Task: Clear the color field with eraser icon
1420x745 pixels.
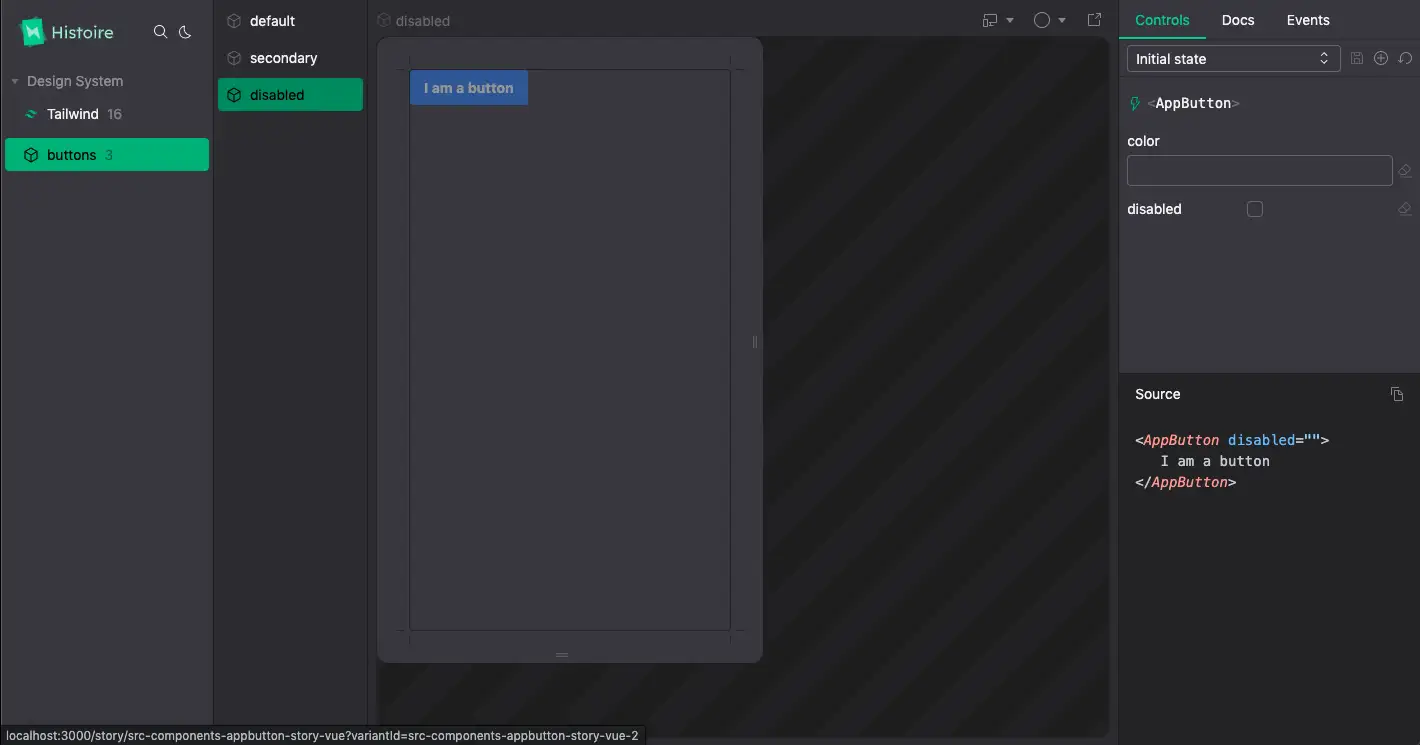Action: (x=1404, y=171)
